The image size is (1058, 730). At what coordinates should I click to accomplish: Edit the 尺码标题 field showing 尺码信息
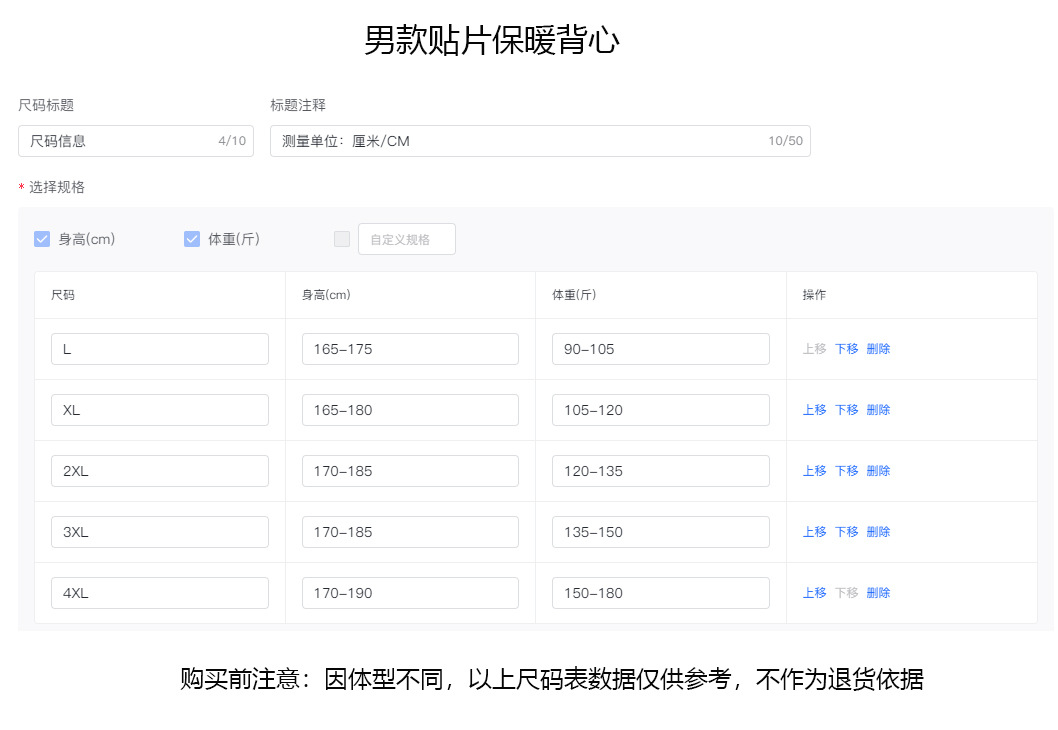tap(135, 140)
